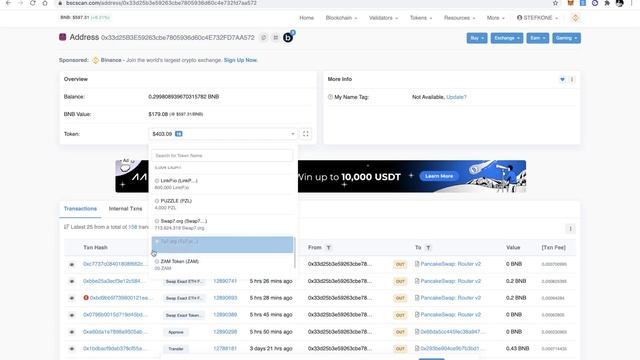Bookmark this page with star icon
This screenshot has height=360, width=640.
click(556, 3)
